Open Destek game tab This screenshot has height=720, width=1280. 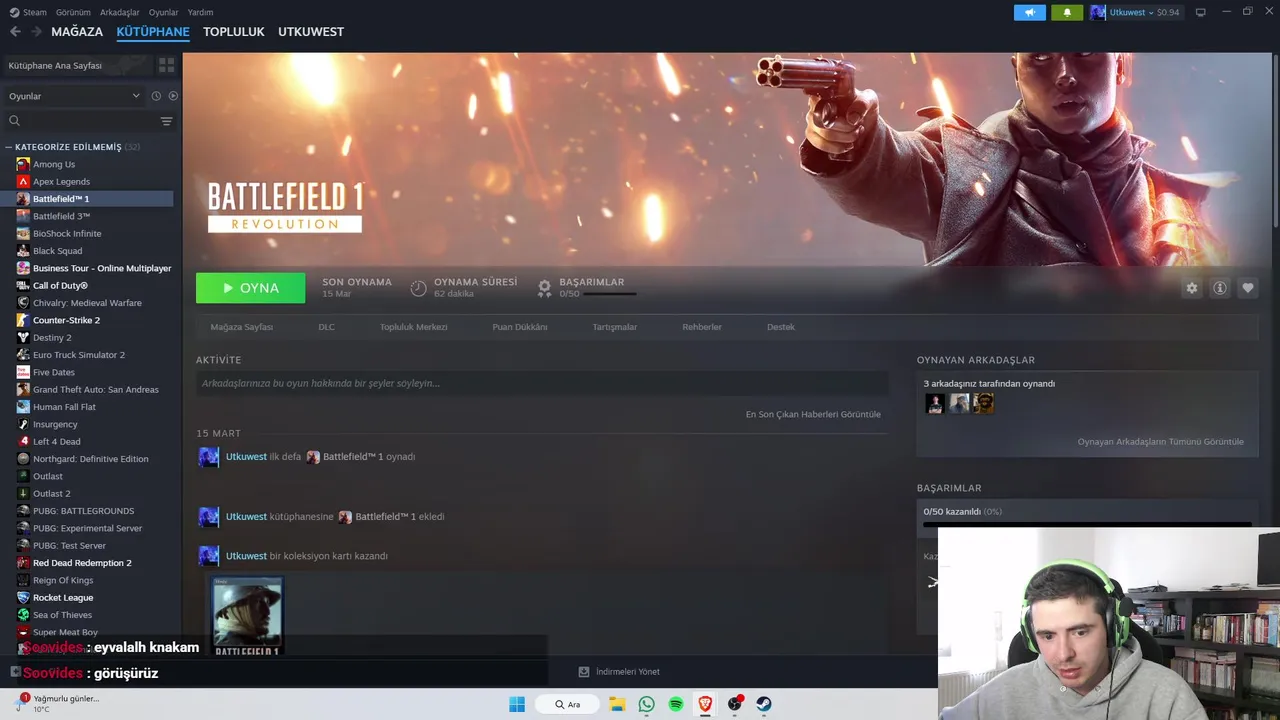(x=781, y=327)
